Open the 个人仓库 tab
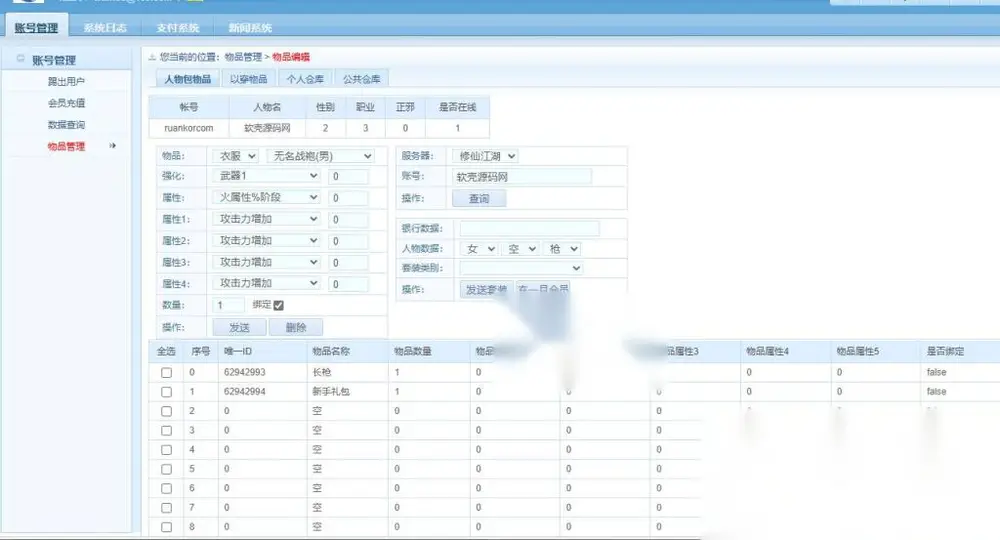1000x540 pixels. [305, 79]
